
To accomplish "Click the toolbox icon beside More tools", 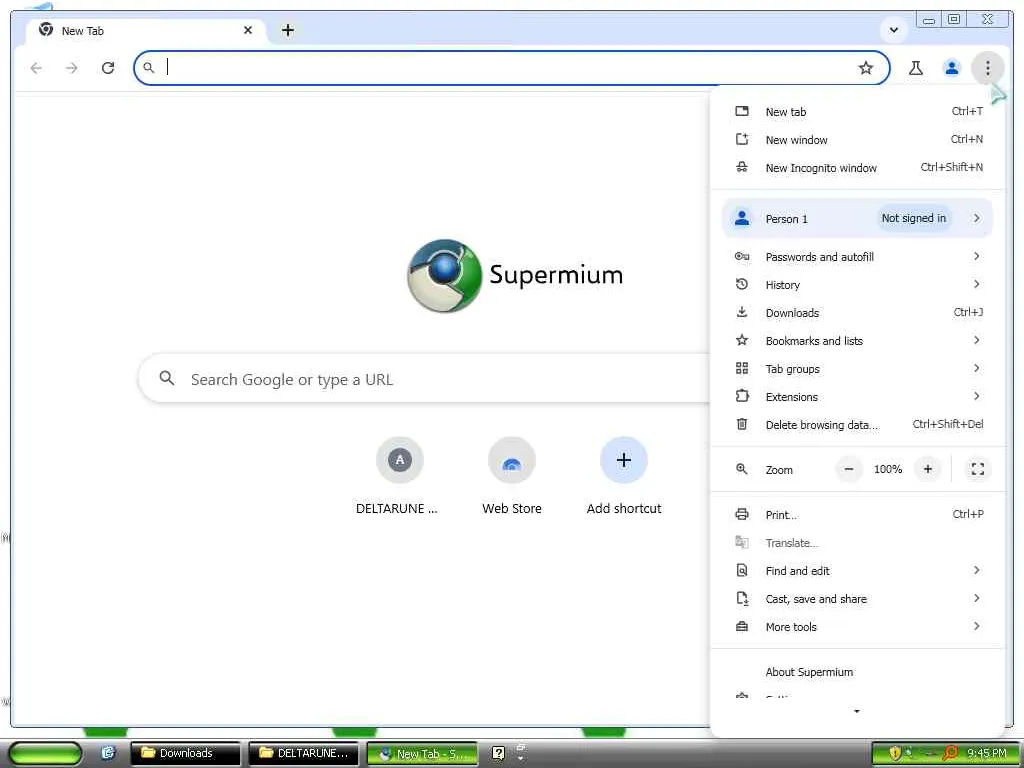I will 742,626.
